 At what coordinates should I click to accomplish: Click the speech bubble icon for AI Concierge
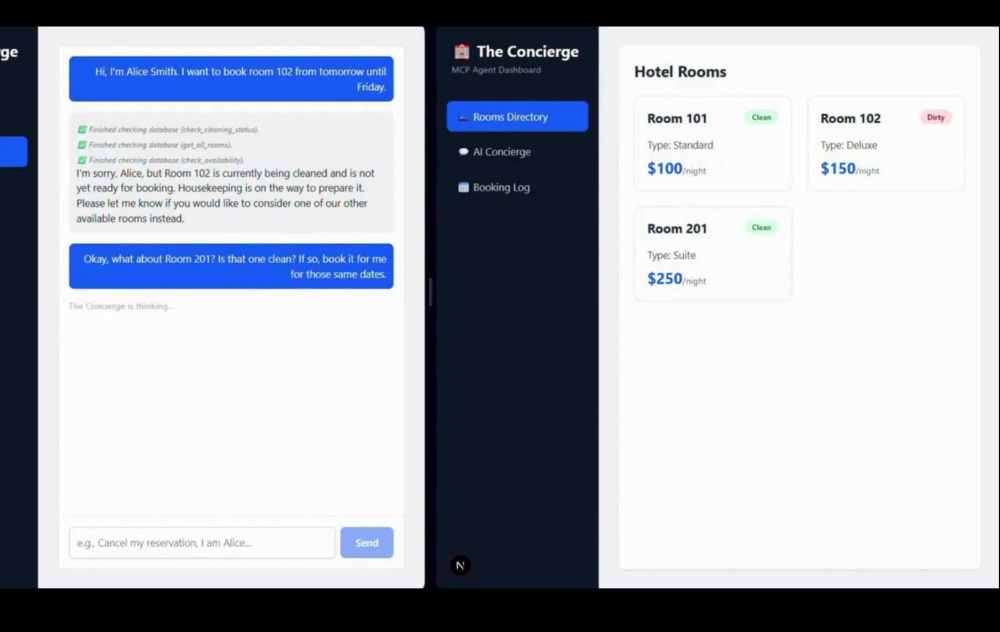(463, 152)
